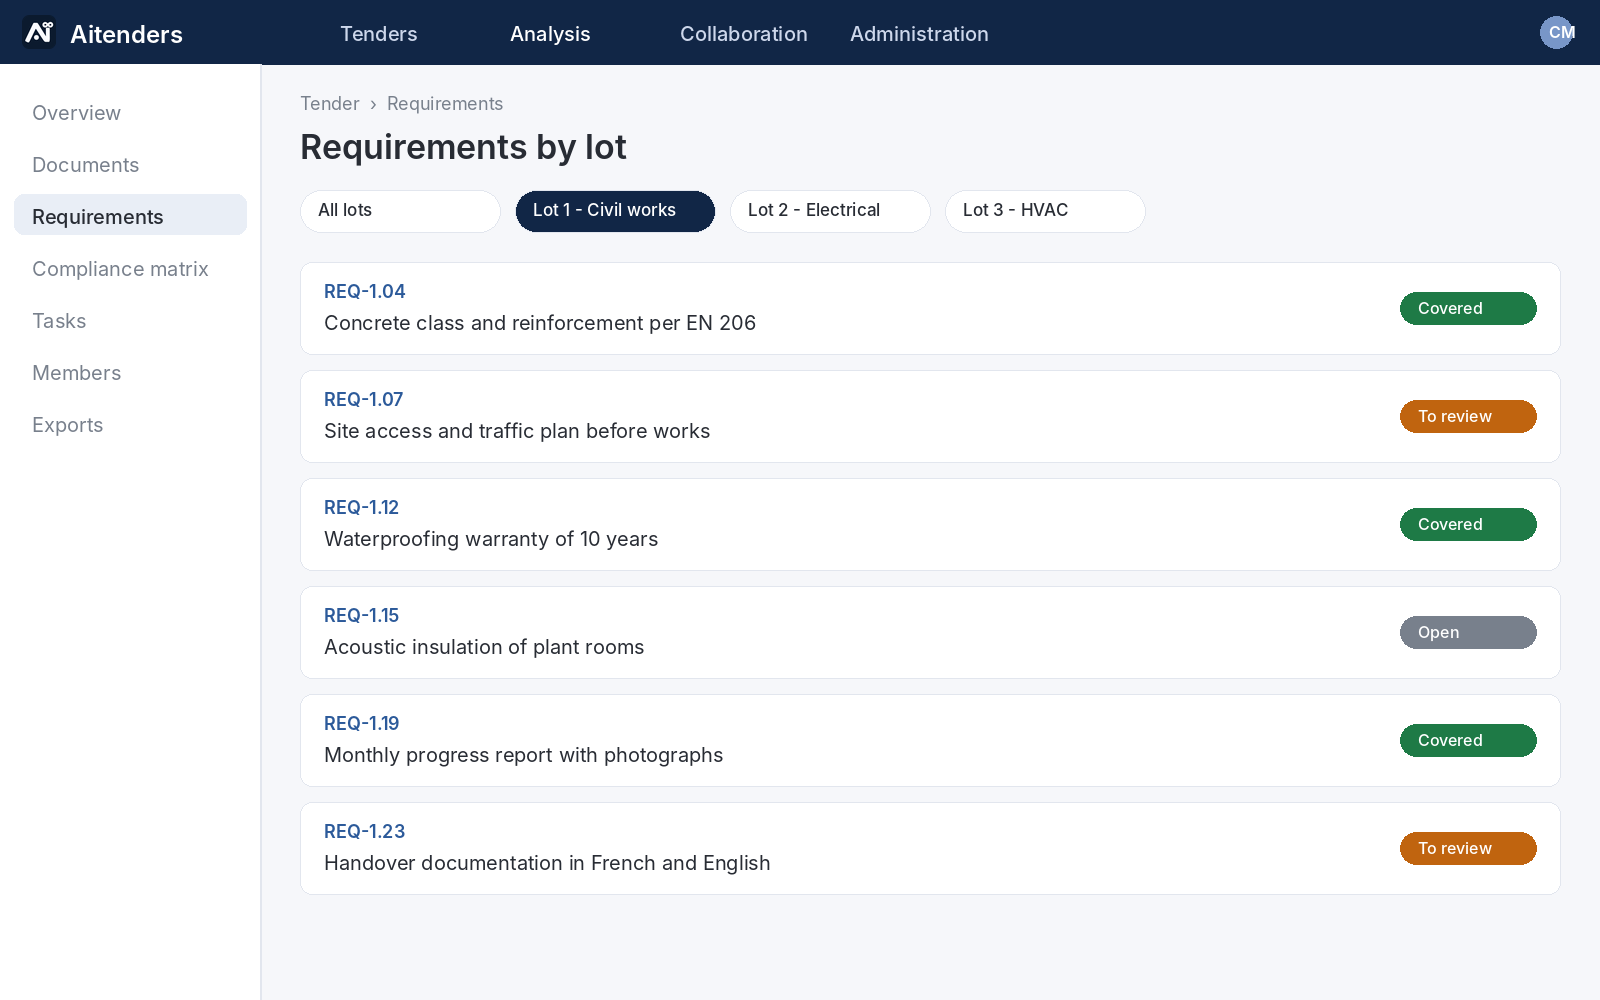Open Exports in the sidebar

(130, 425)
